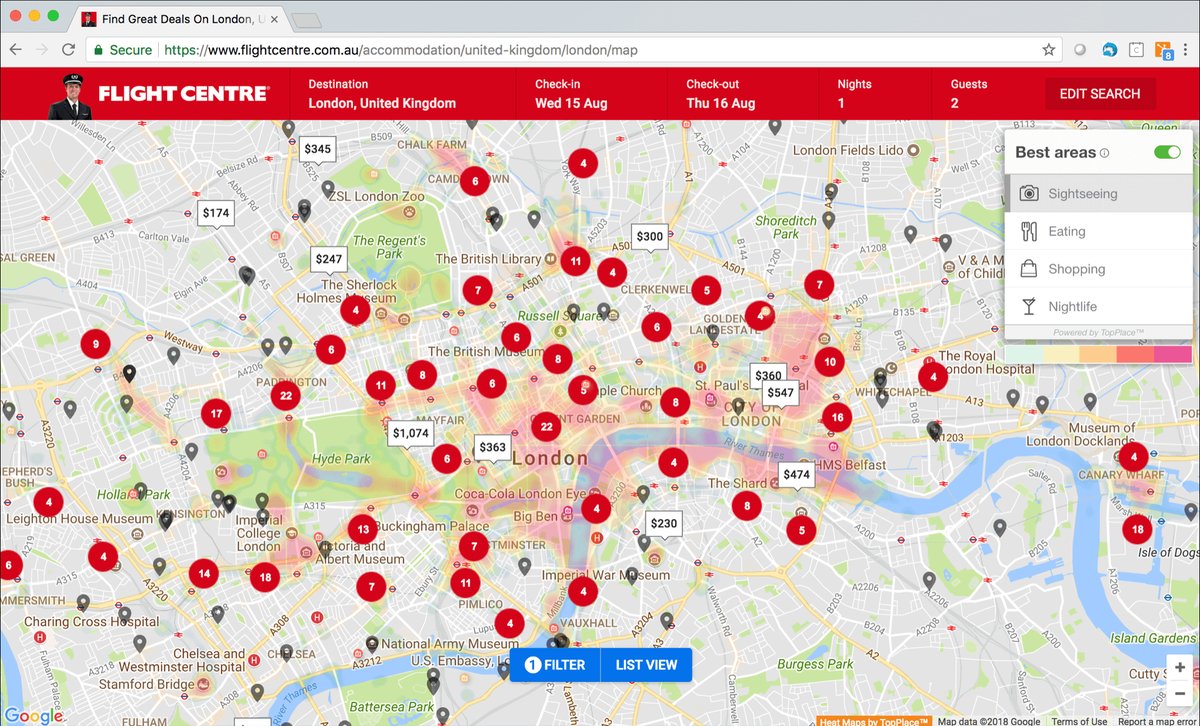Click the cluster 18 near Isle of Dogs

coord(1137,529)
